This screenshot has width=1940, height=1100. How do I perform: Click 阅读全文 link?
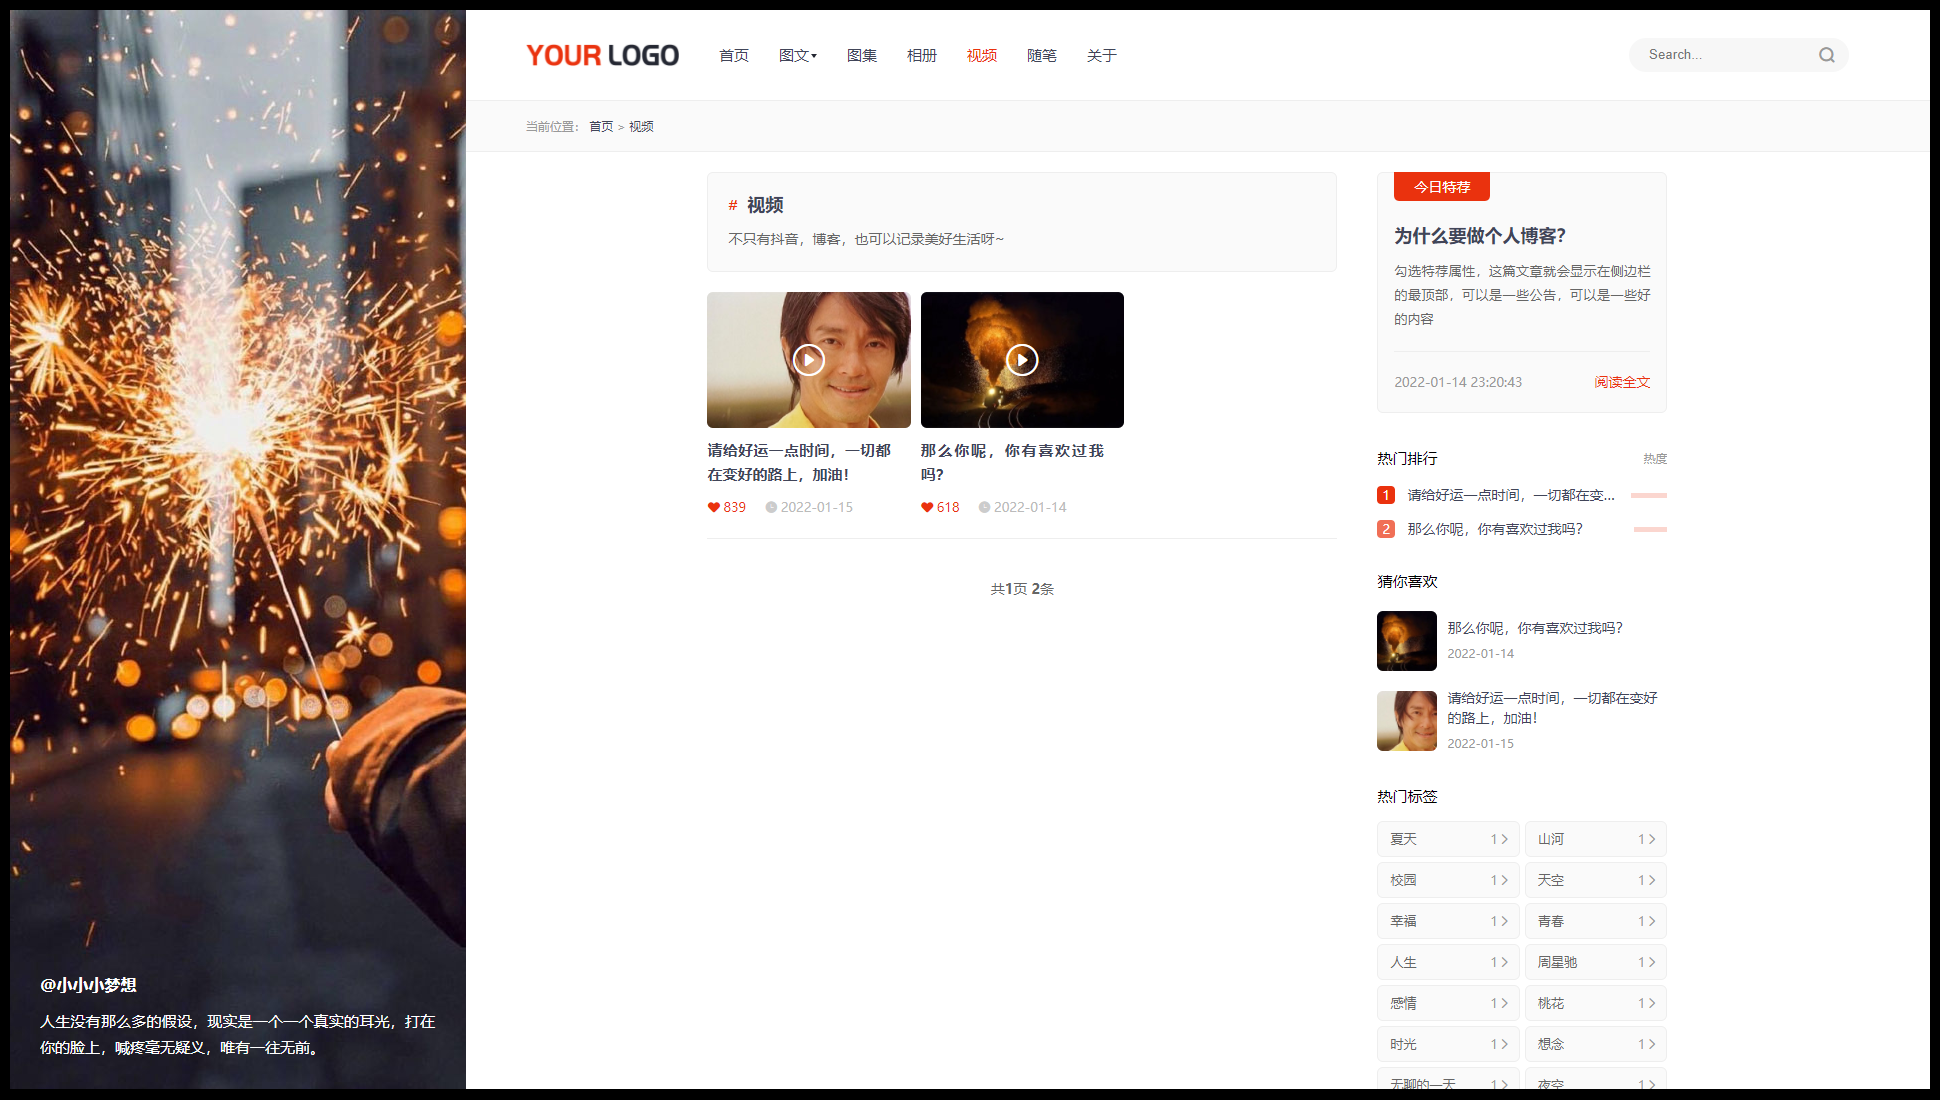tap(1622, 382)
